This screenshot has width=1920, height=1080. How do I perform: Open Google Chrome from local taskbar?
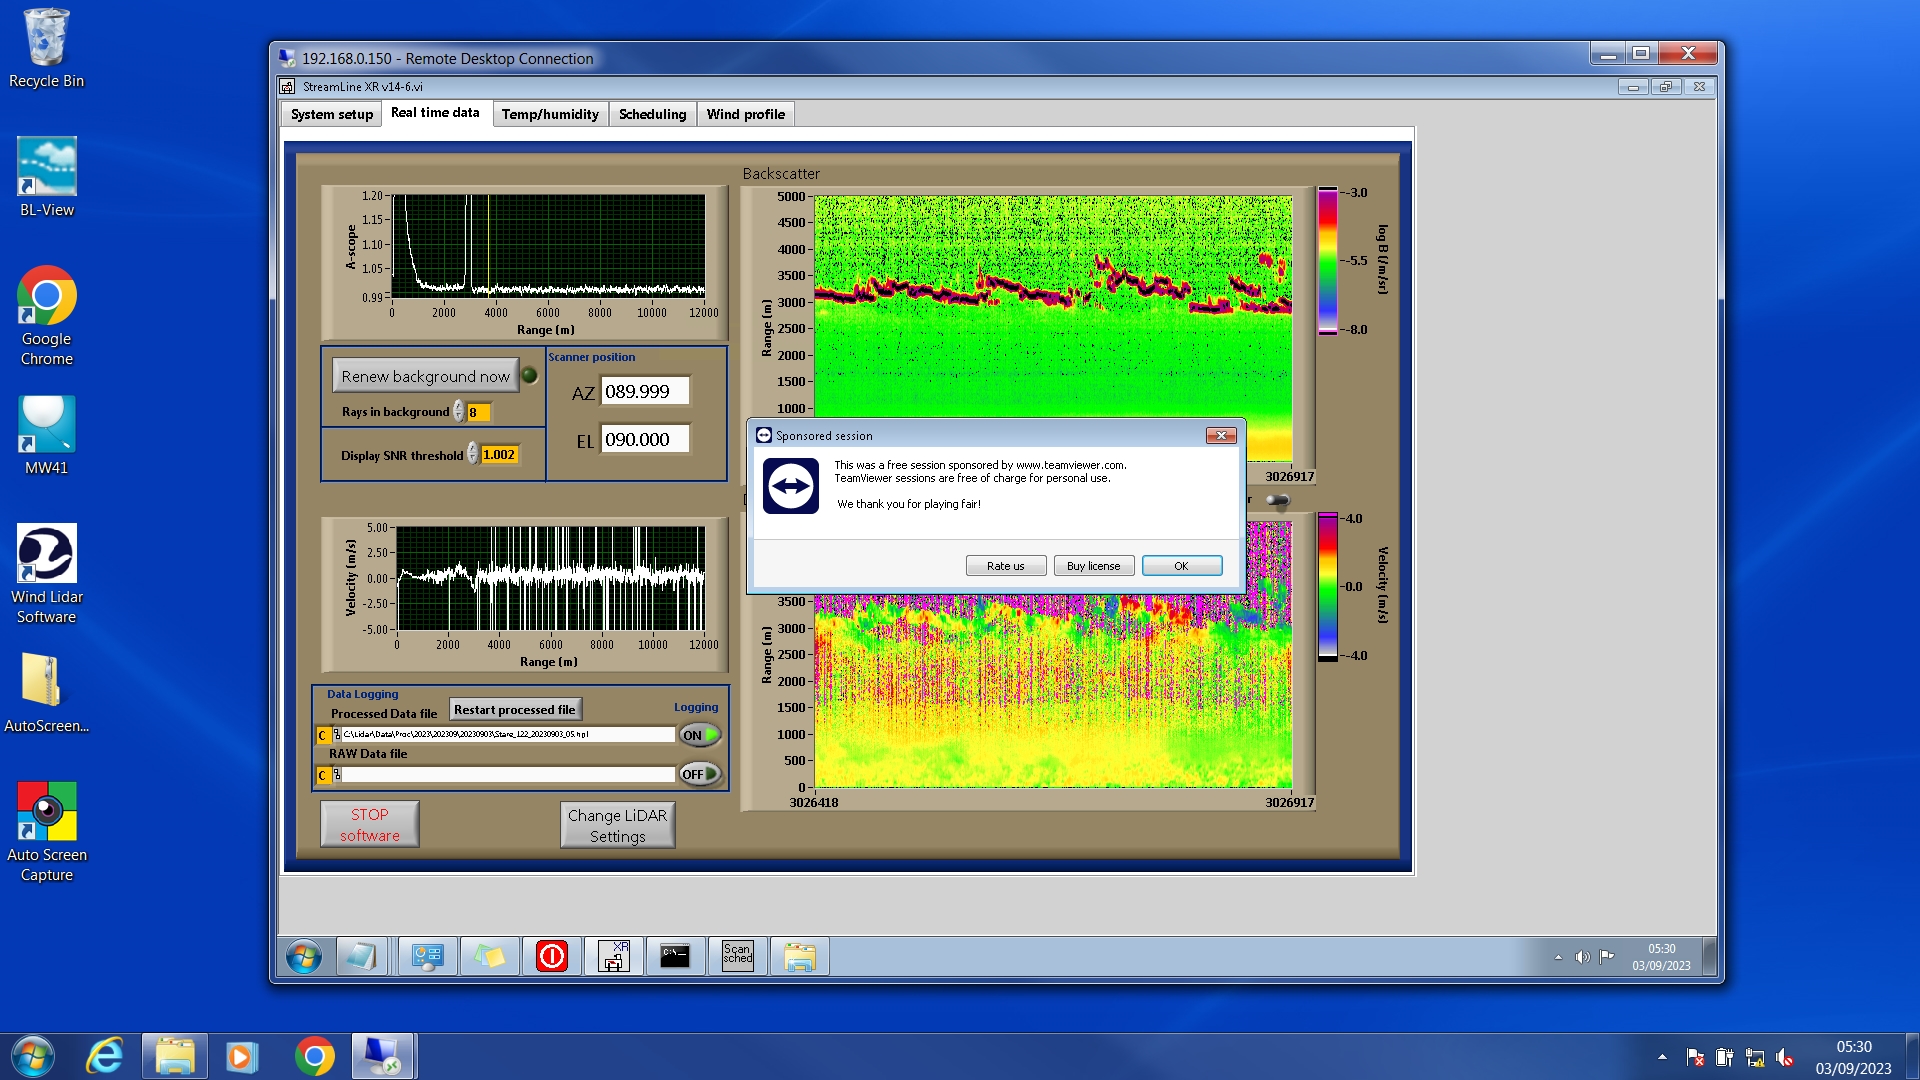click(314, 1056)
